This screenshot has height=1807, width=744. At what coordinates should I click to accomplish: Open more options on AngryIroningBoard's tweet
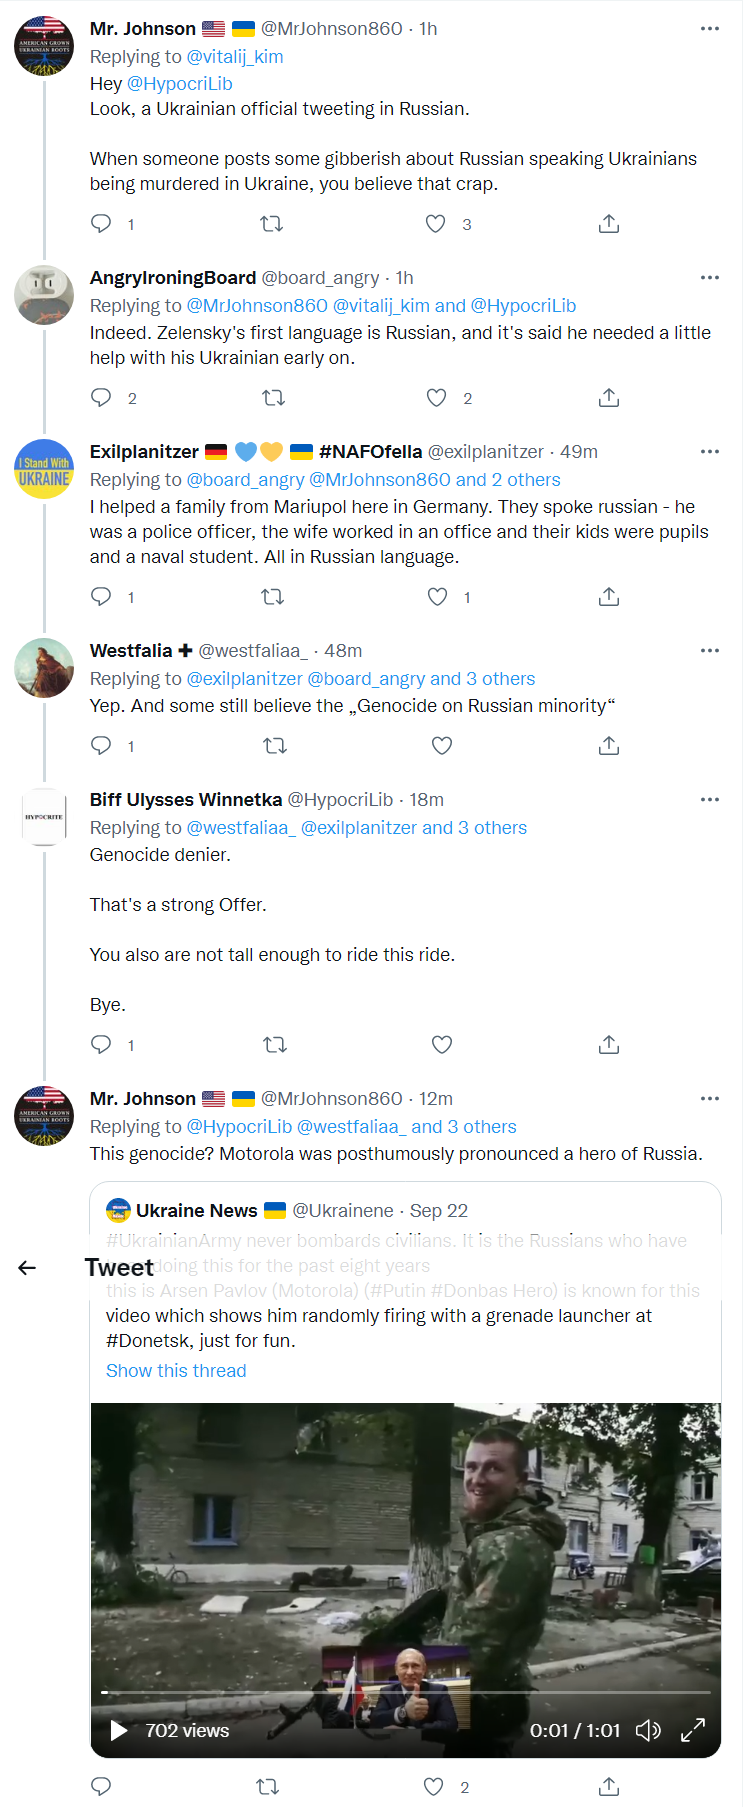pyautogui.click(x=710, y=277)
